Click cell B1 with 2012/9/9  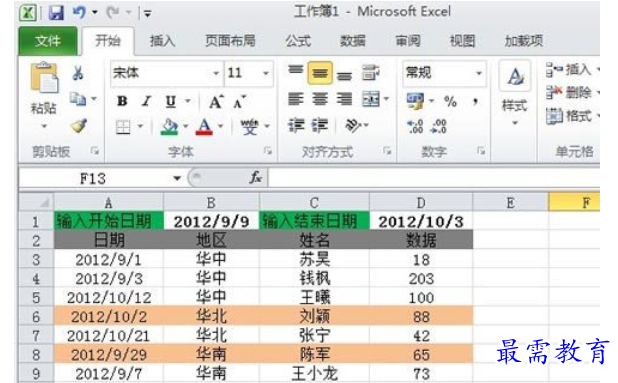[x=211, y=221]
